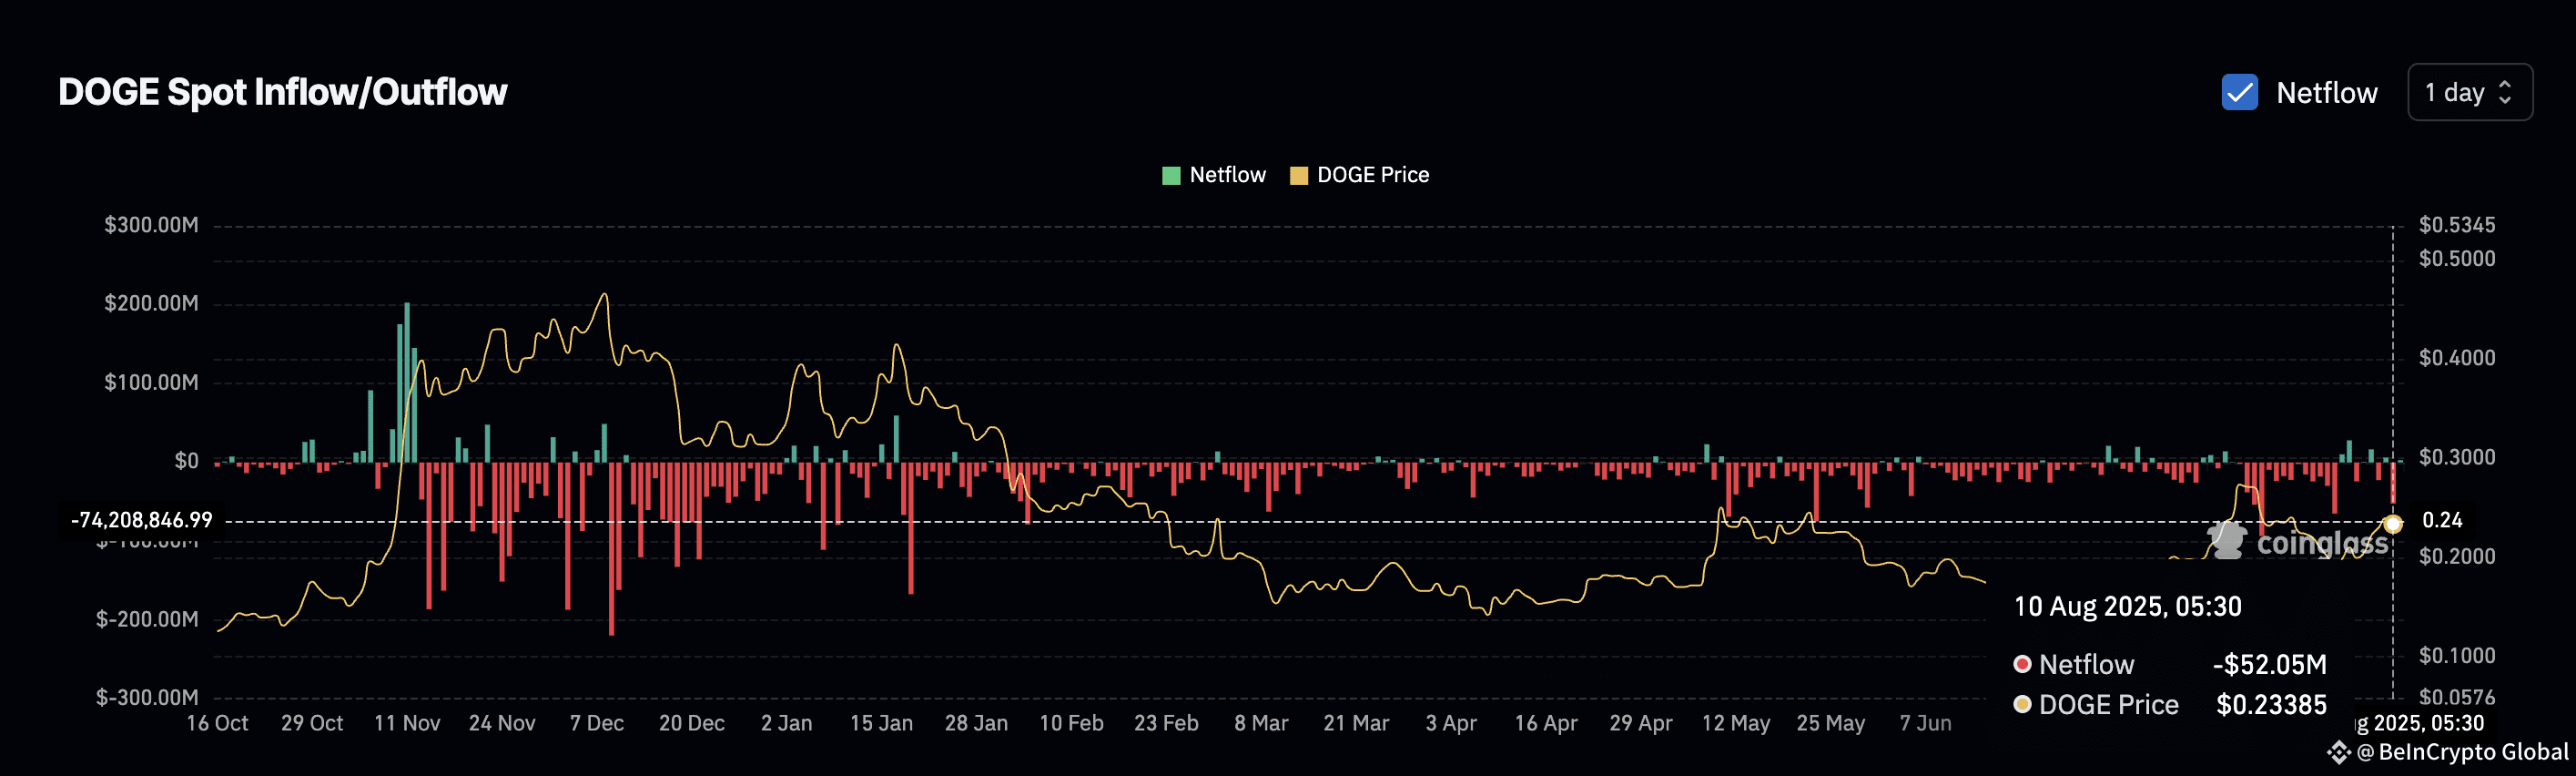2576x776 pixels.
Task: Click the tooltip DOGE Price value $0.23385
Action: coord(2271,705)
